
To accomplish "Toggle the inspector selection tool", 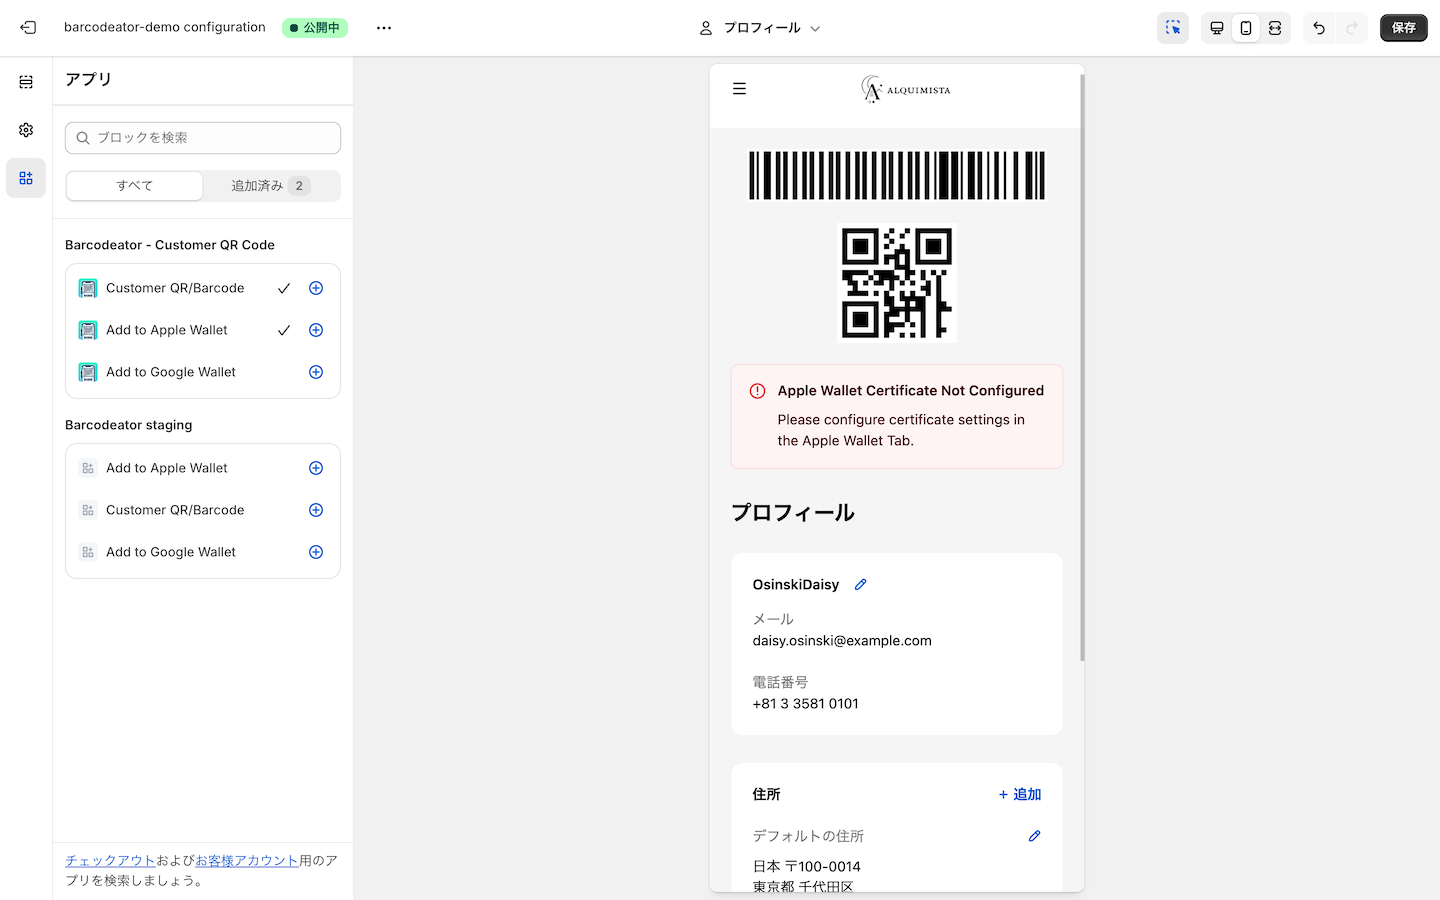I will pyautogui.click(x=1173, y=28).
